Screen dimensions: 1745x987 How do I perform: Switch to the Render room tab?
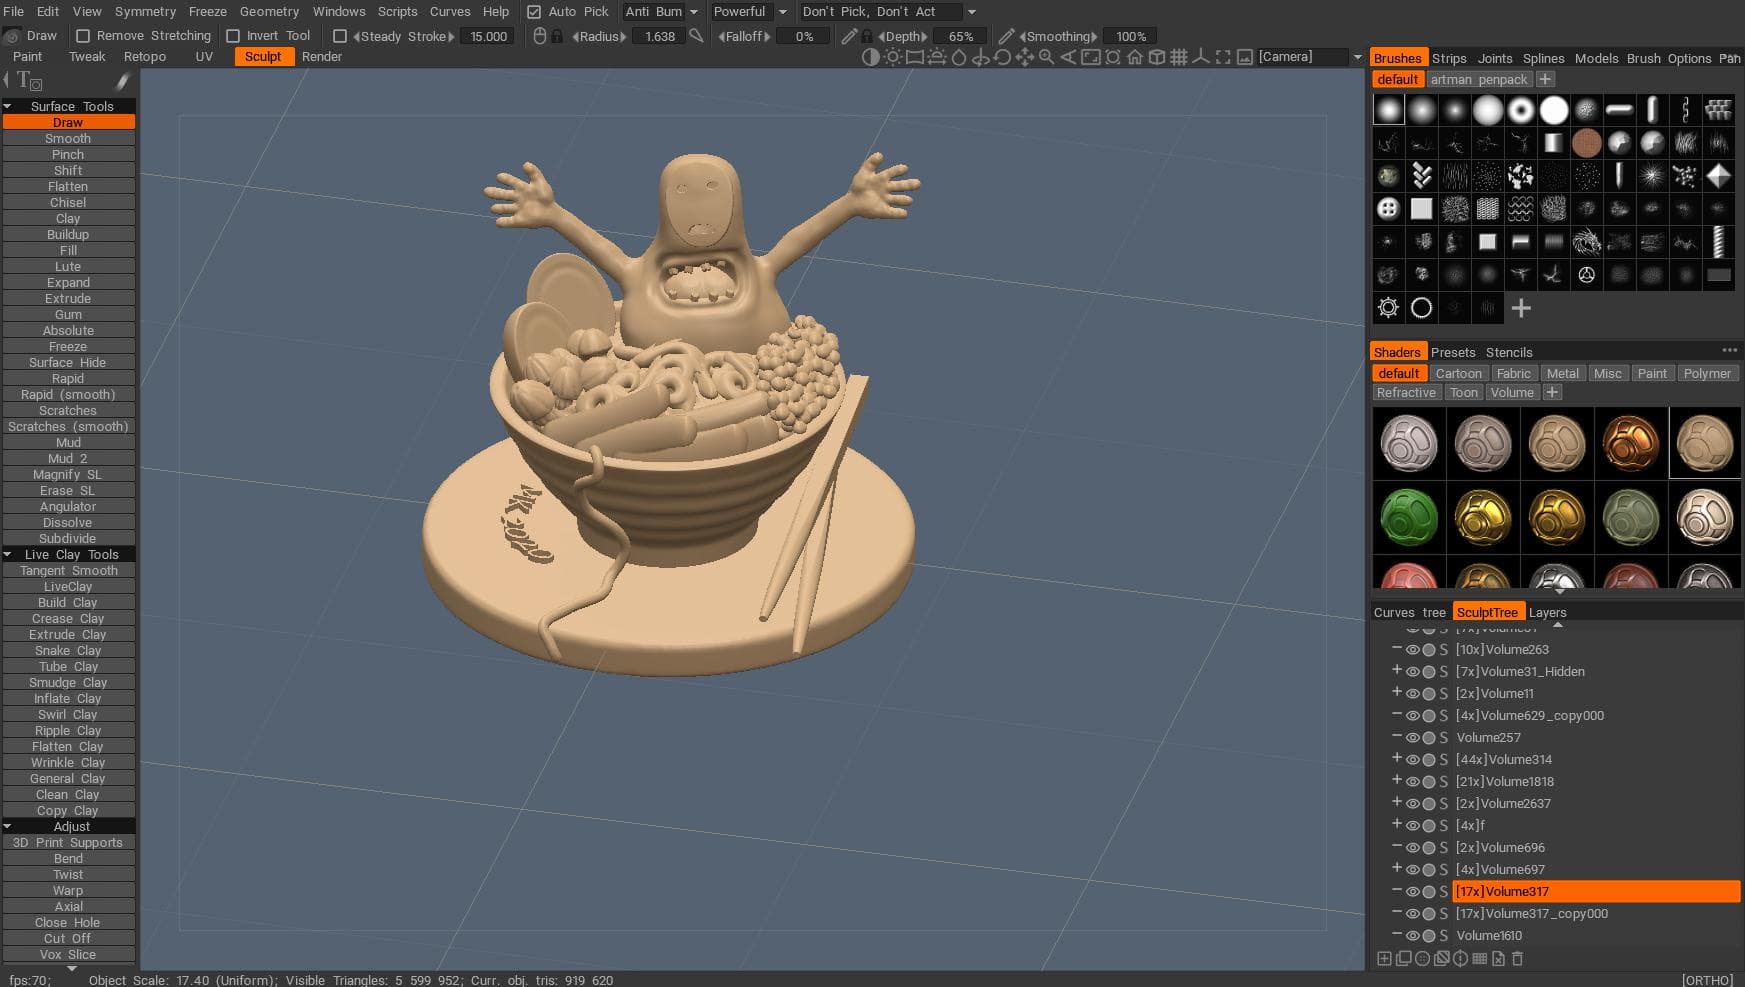[322, 57]
